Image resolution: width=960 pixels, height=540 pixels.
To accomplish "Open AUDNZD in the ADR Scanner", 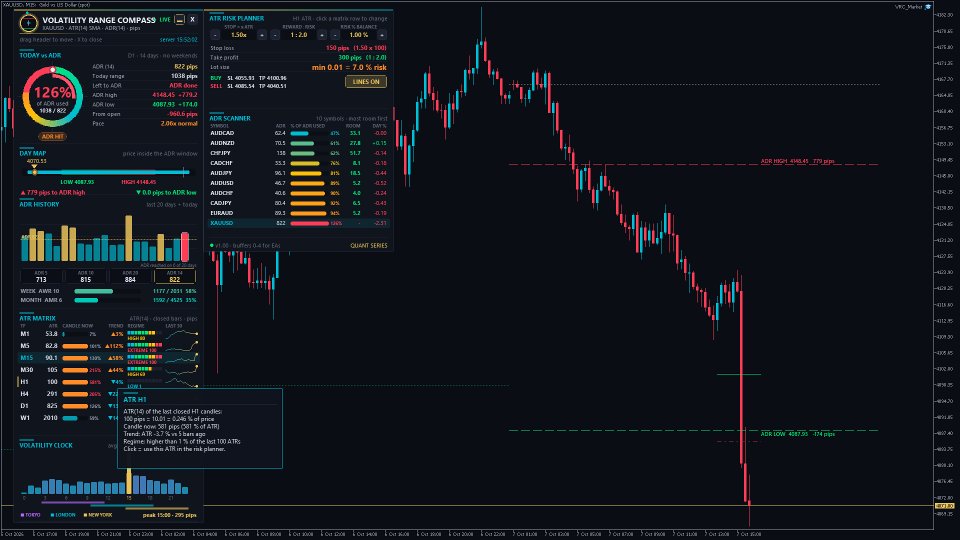I will click(x=299, y=143).
